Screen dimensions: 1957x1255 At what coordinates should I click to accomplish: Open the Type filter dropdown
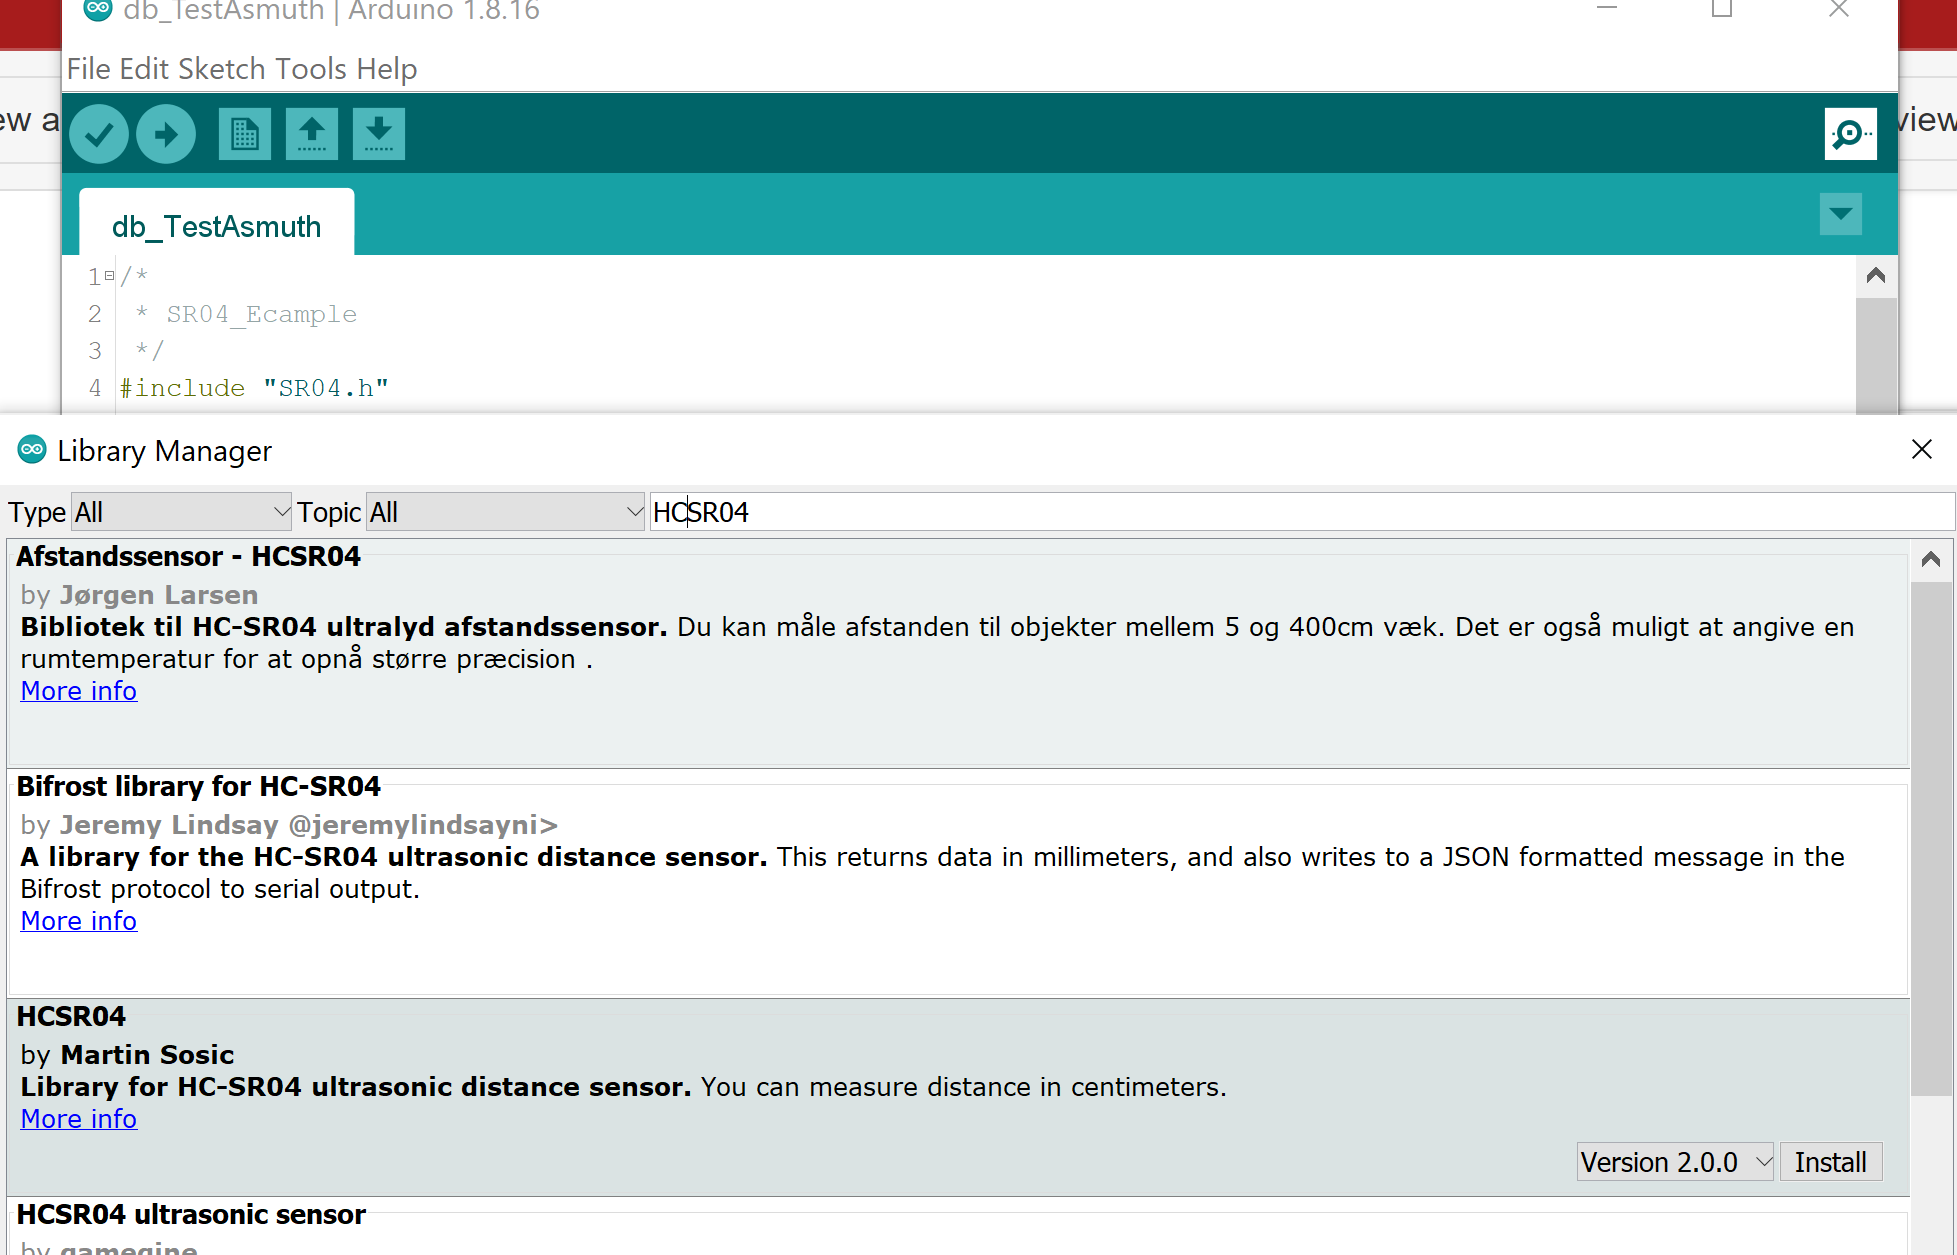pyautogui.click(x=181, y=512)
